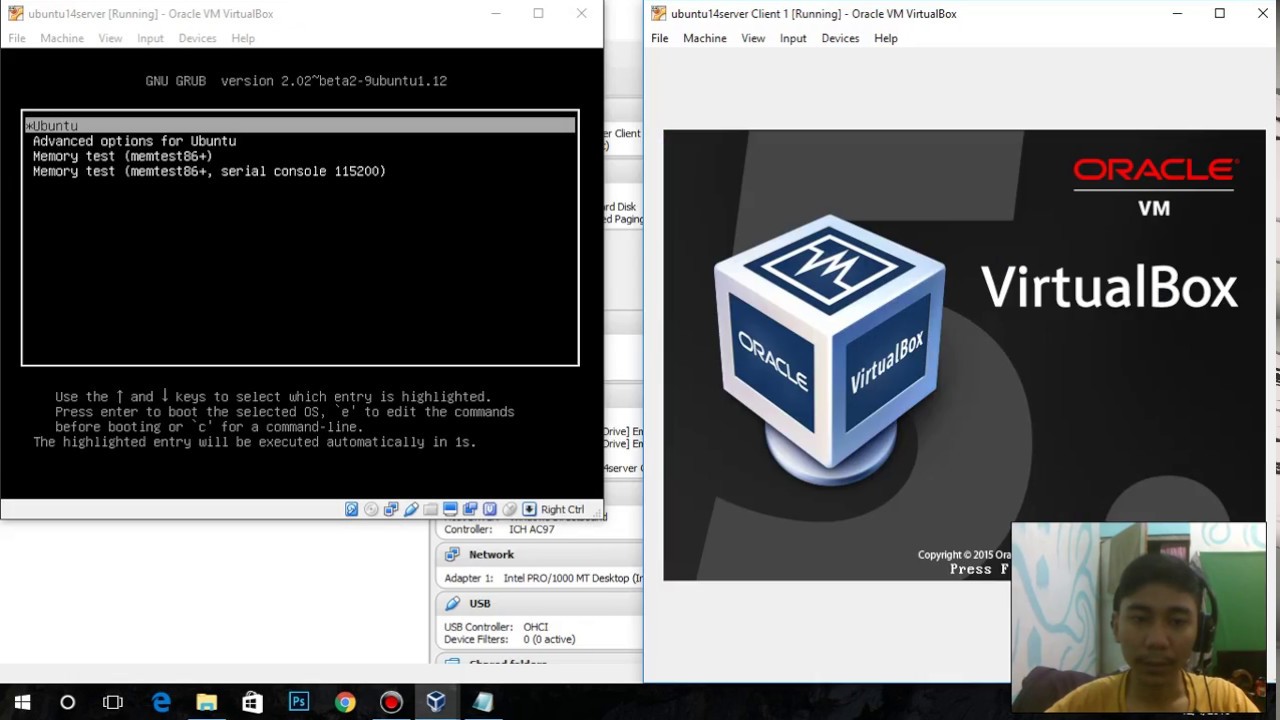
Task: Click the red screen recorder taskbar icon
Action: point(390,702)
